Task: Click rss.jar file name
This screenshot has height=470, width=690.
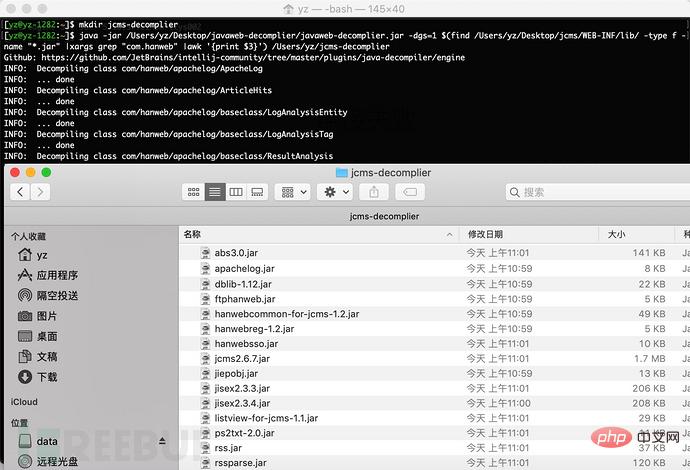Action: point(228,448)
